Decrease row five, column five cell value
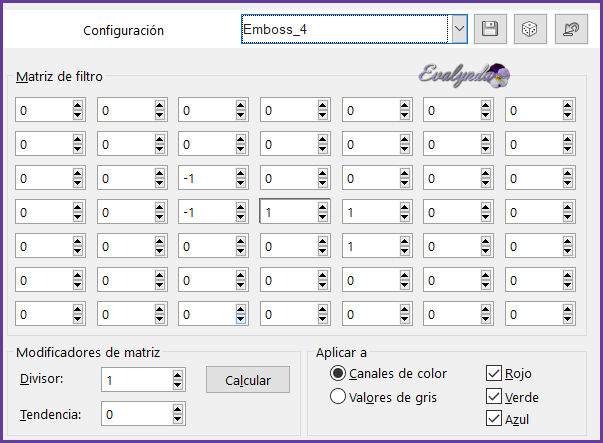This screenshot has width=603, height=443. 405,250
